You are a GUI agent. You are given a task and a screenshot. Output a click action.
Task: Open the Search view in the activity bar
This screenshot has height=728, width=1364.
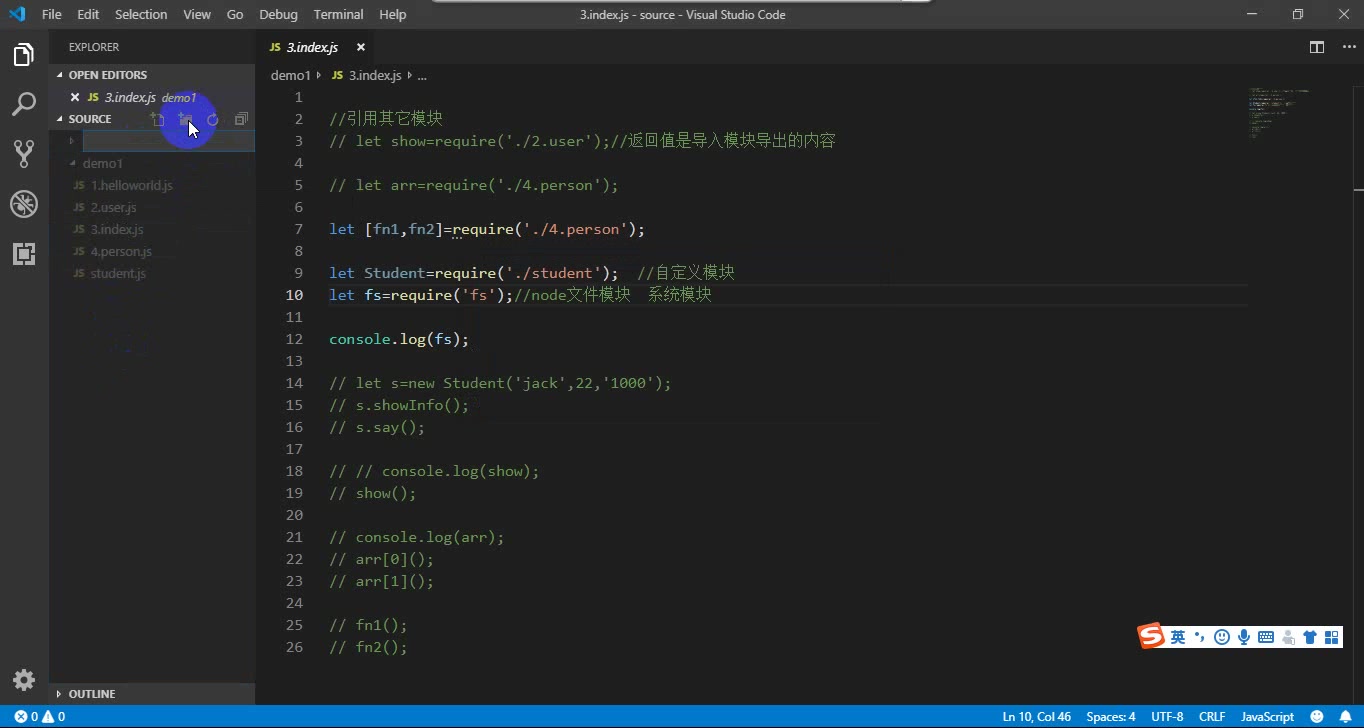click(24, 104)
